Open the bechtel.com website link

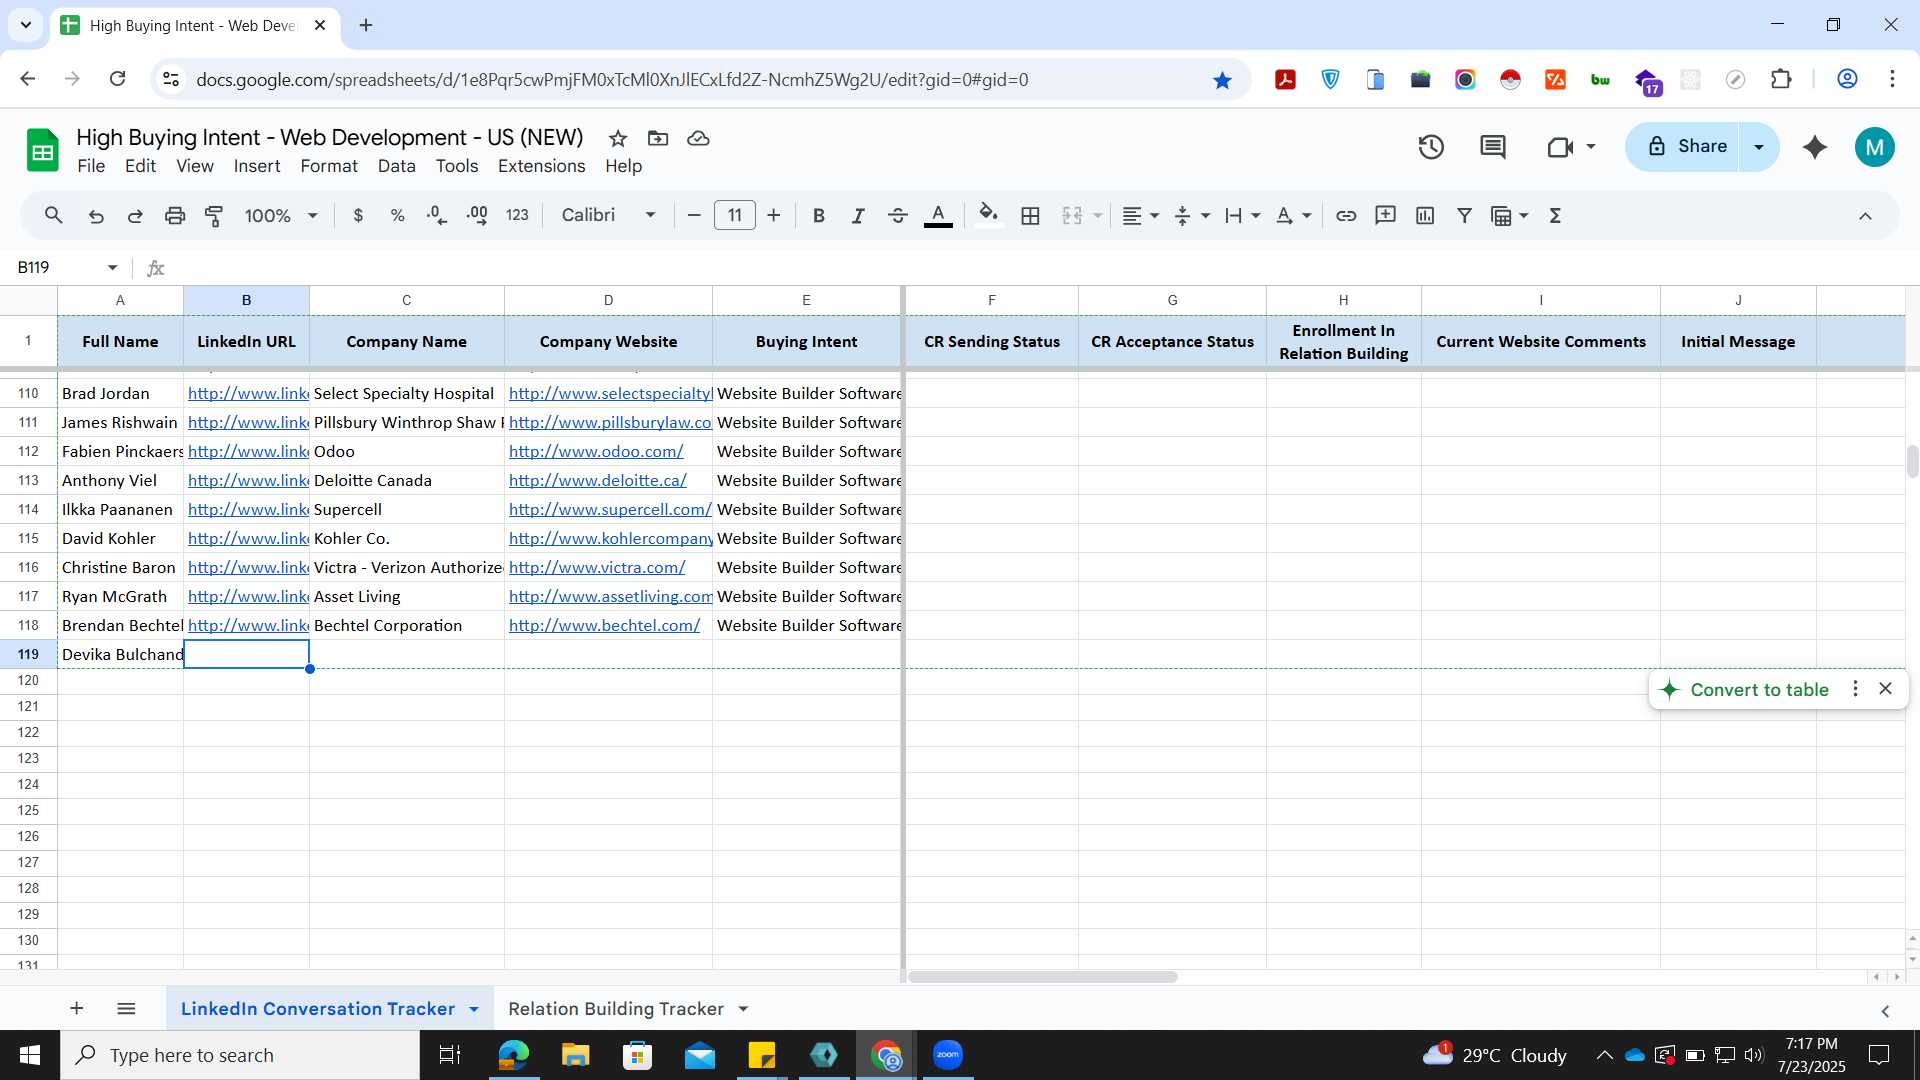click(604, 625)
